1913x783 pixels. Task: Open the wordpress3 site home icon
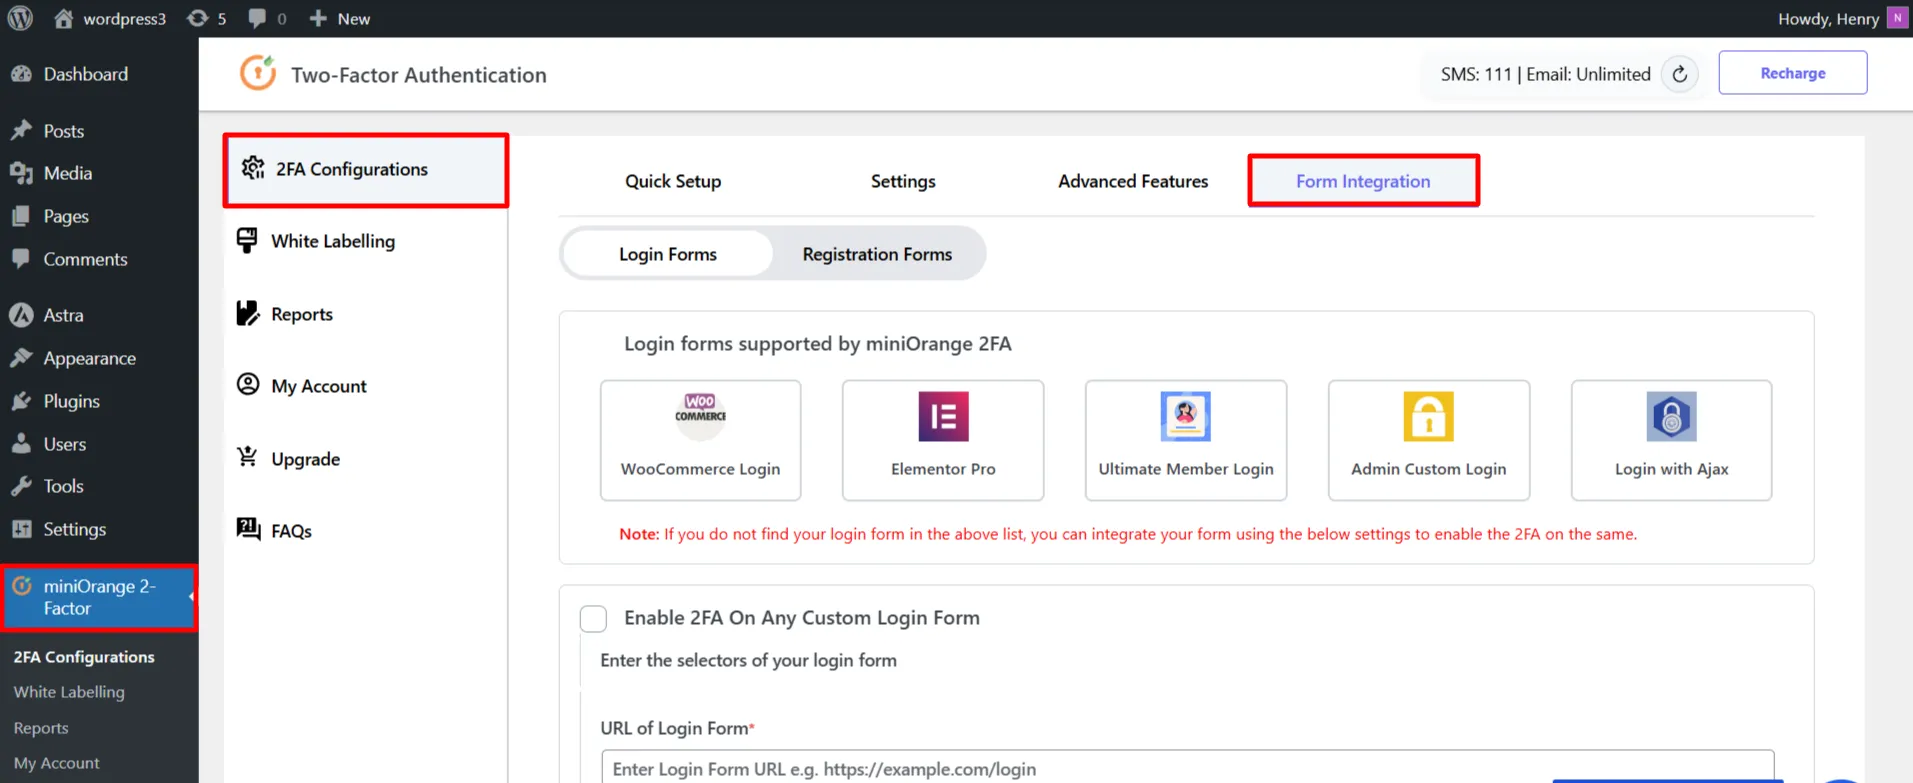(63, 18)
